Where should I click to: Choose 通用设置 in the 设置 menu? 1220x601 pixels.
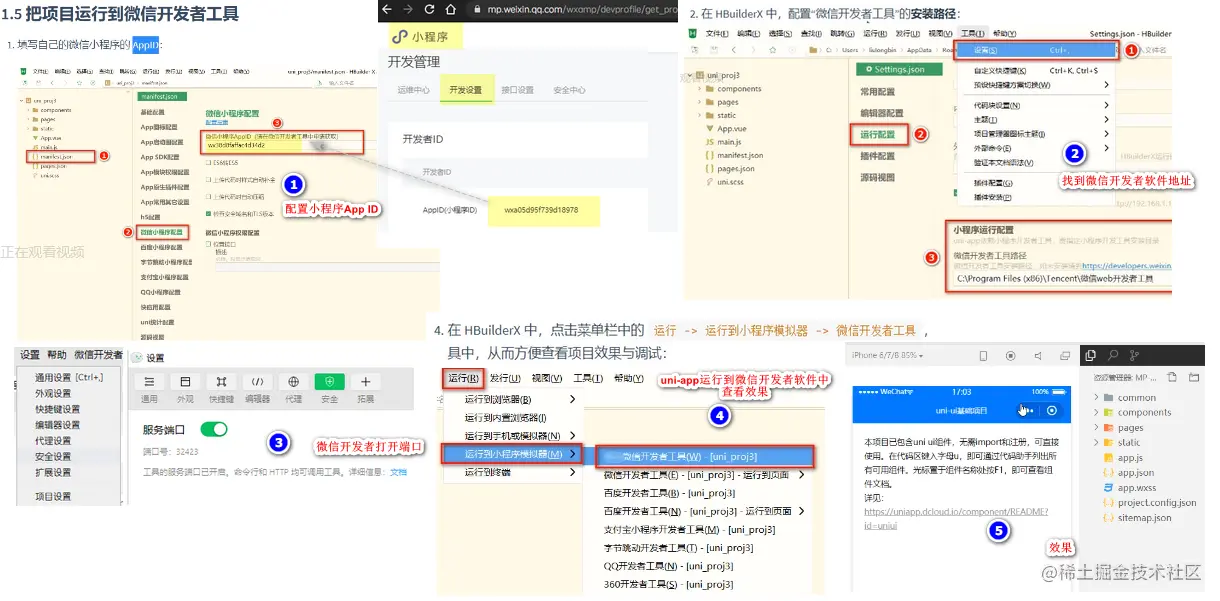tap(68, 378)
